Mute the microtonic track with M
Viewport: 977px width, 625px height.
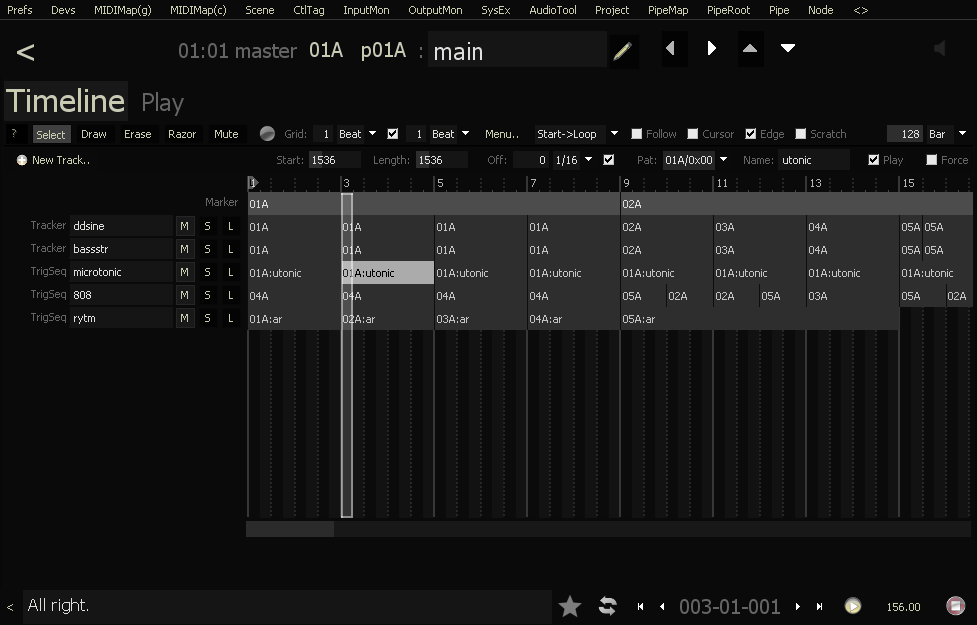[x=184, y=272]
